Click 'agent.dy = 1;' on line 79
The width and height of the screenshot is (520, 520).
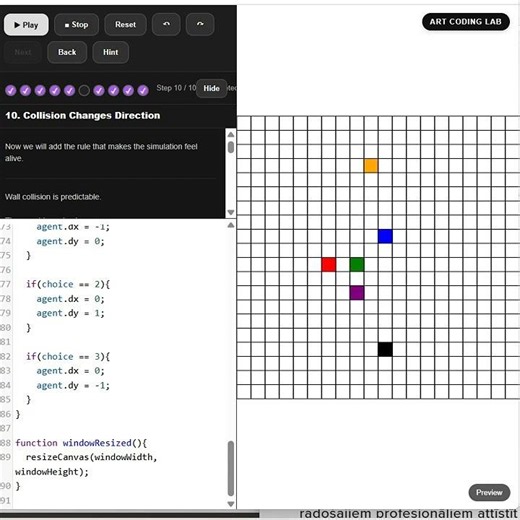coord(70,313)
